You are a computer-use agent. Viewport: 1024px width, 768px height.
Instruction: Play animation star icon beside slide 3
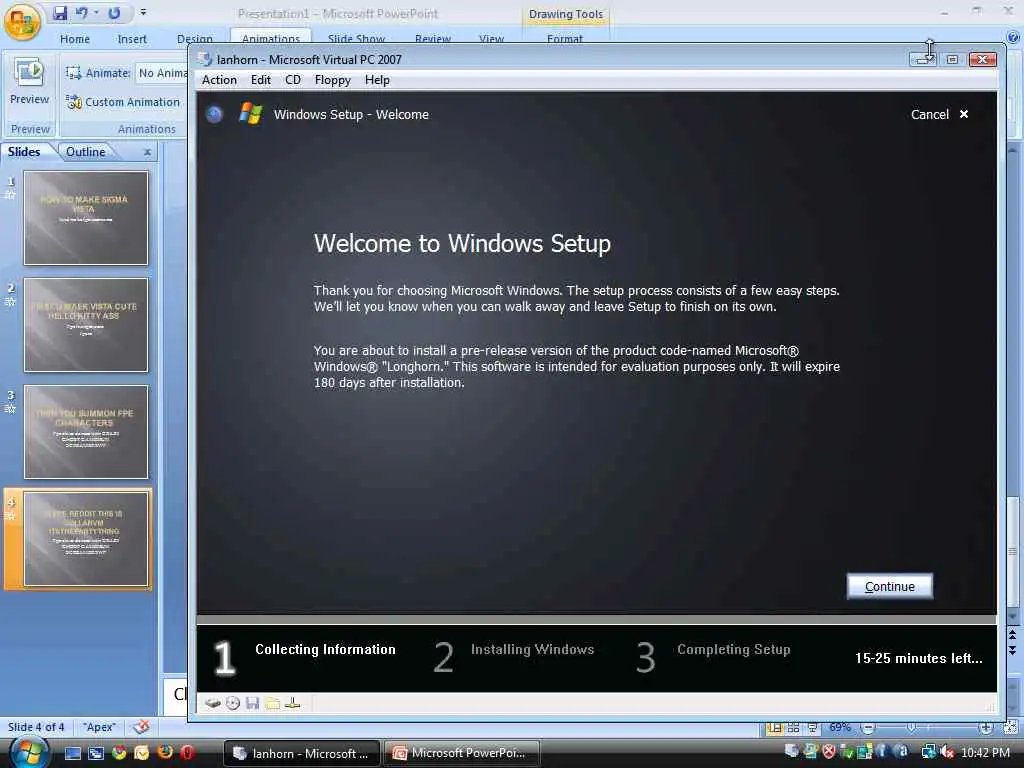10,409
